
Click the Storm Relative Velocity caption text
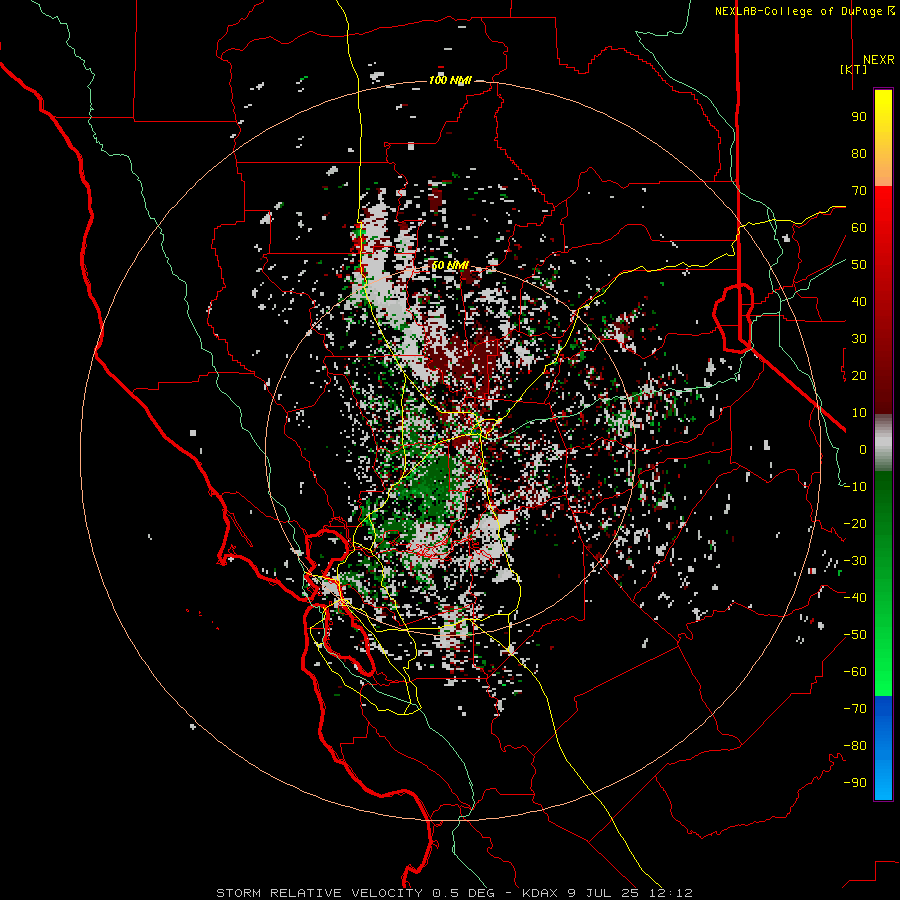tap(454, 893)
